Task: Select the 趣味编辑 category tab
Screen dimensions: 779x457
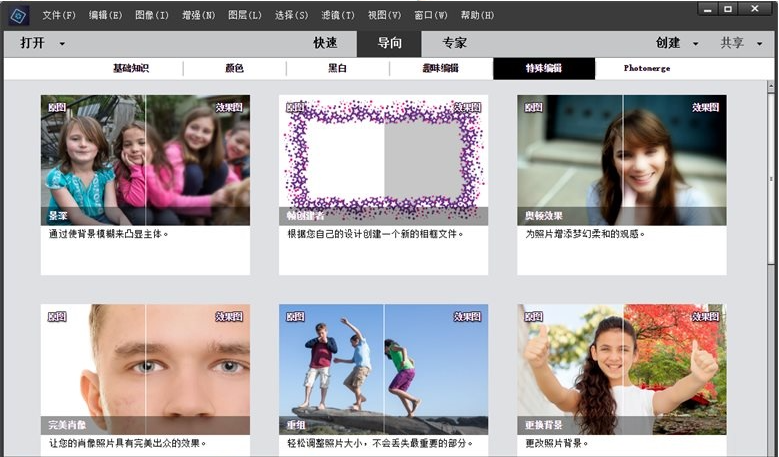Action: click(x=441, y=68)
